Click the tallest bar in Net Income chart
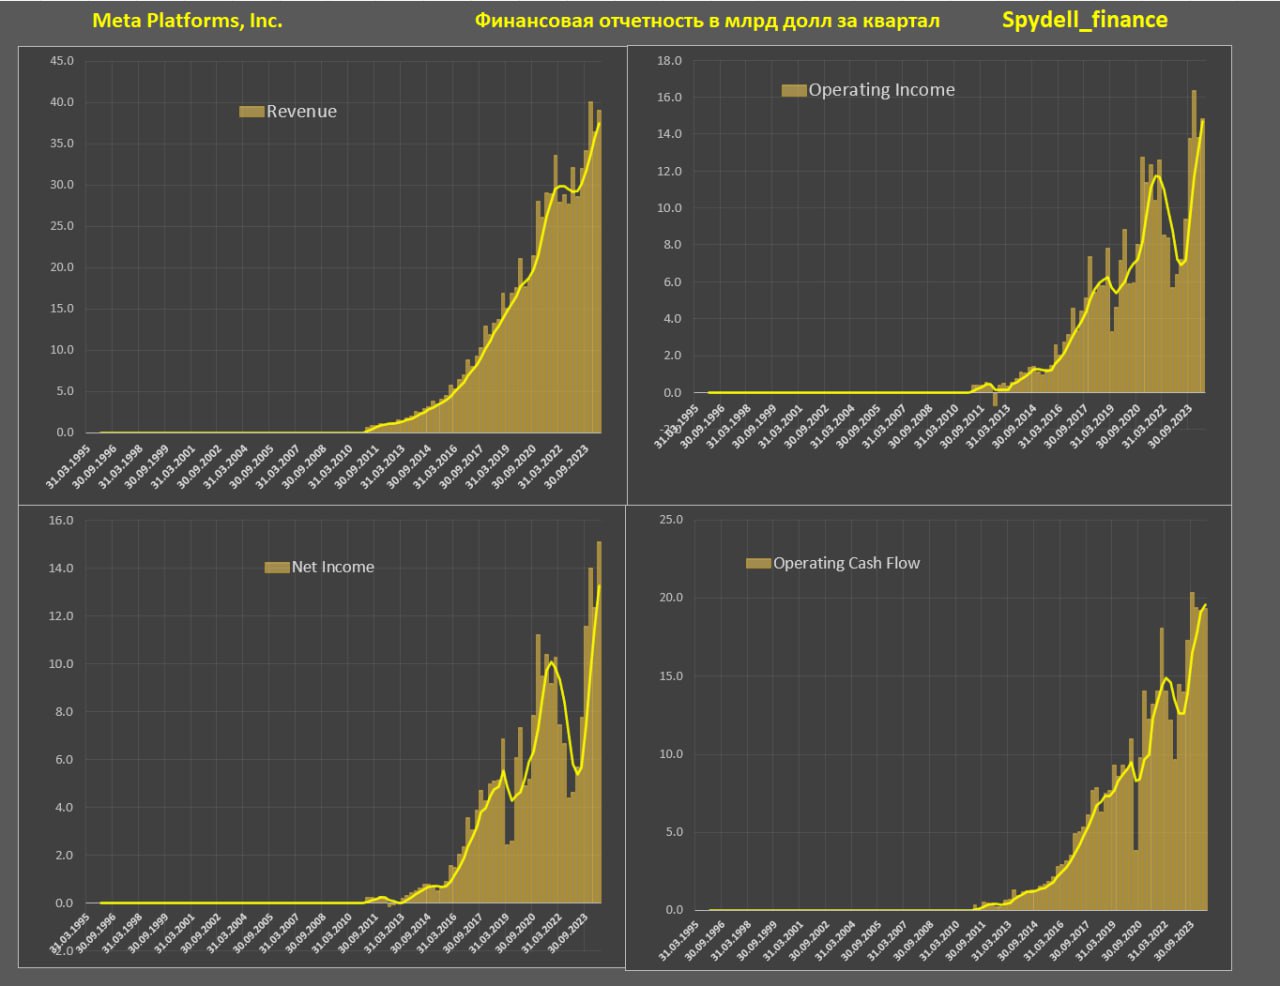 coord(599,720)
